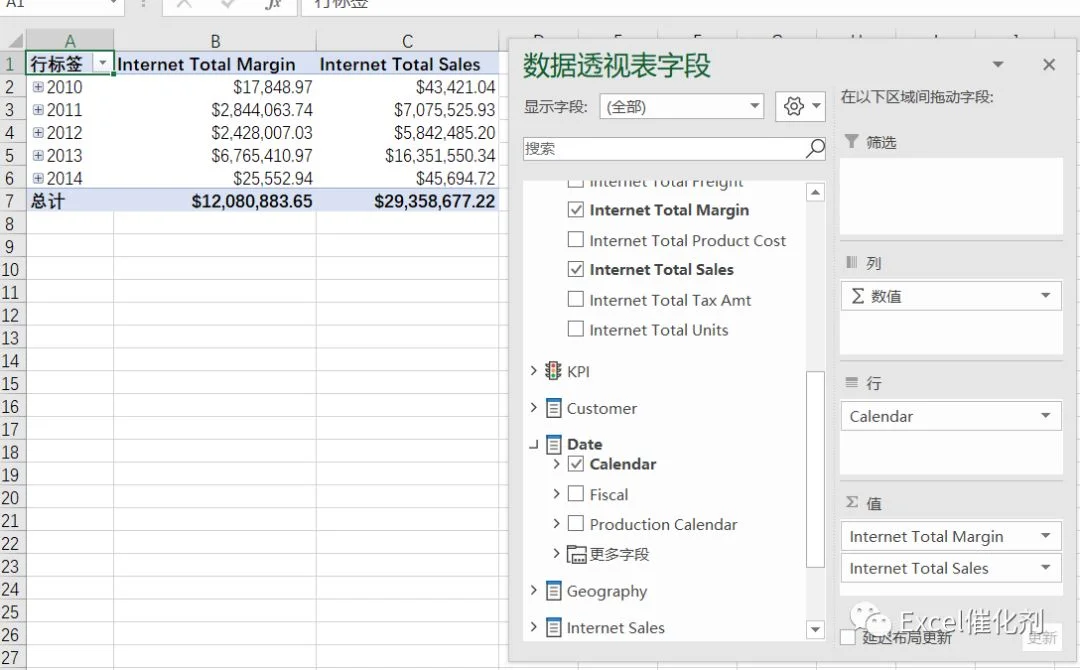Check the Fiscal hierarchy checkbox
The height and width of the screenshot is (670, 1080).
tap(576, 494)
